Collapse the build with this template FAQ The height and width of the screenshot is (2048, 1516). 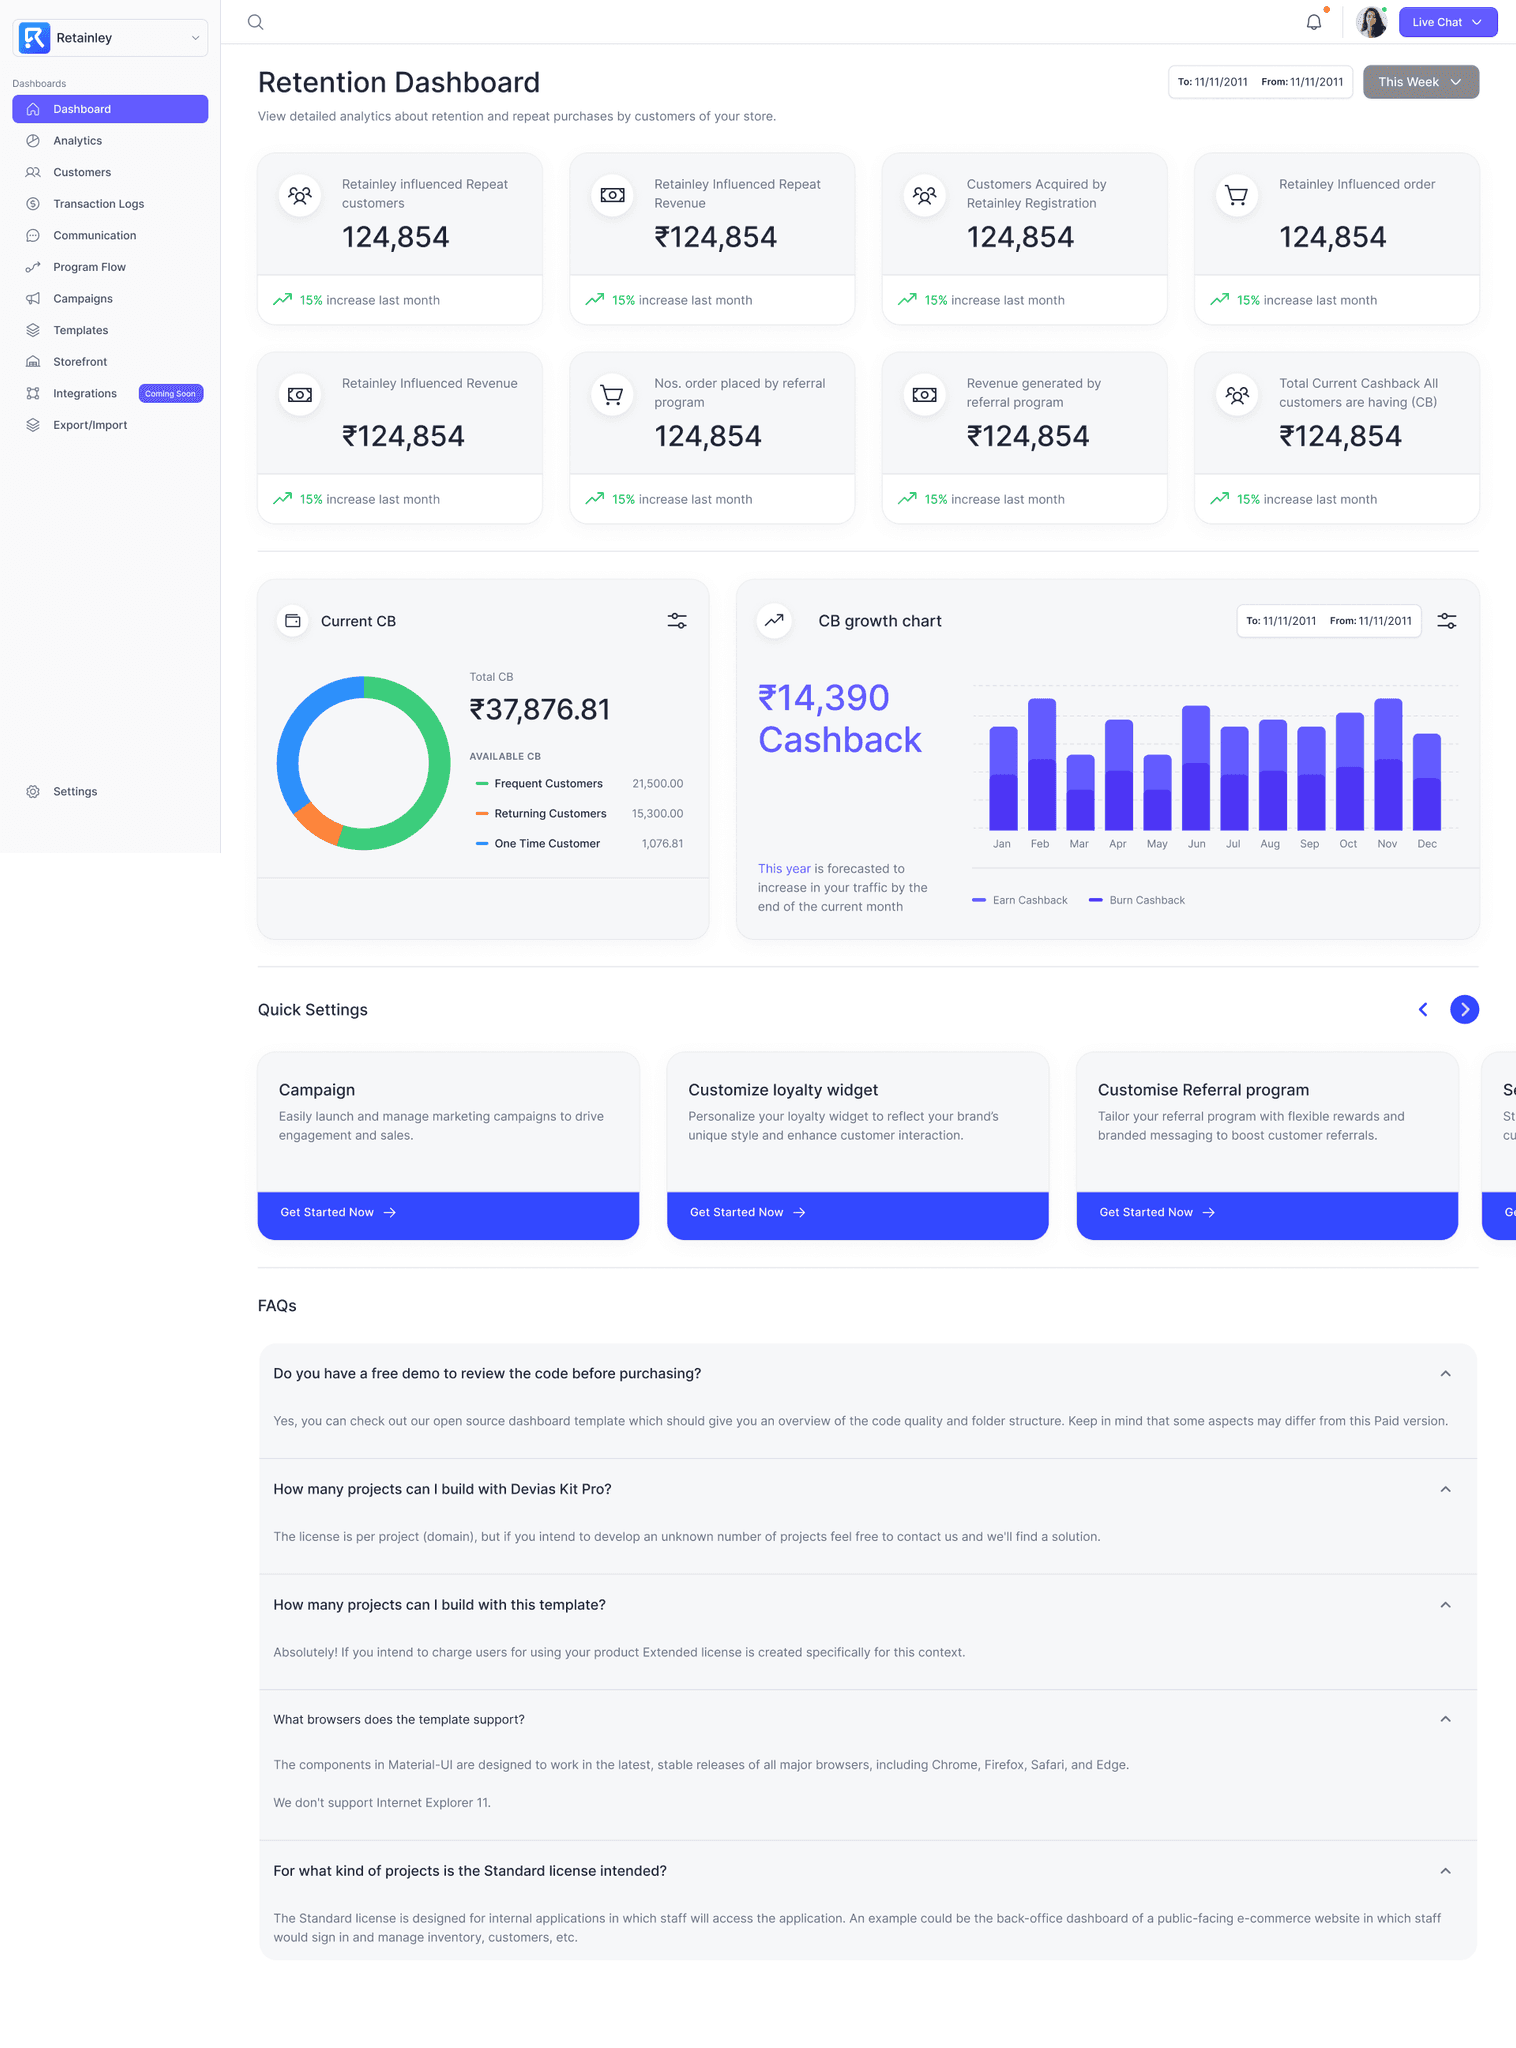1445,1605
